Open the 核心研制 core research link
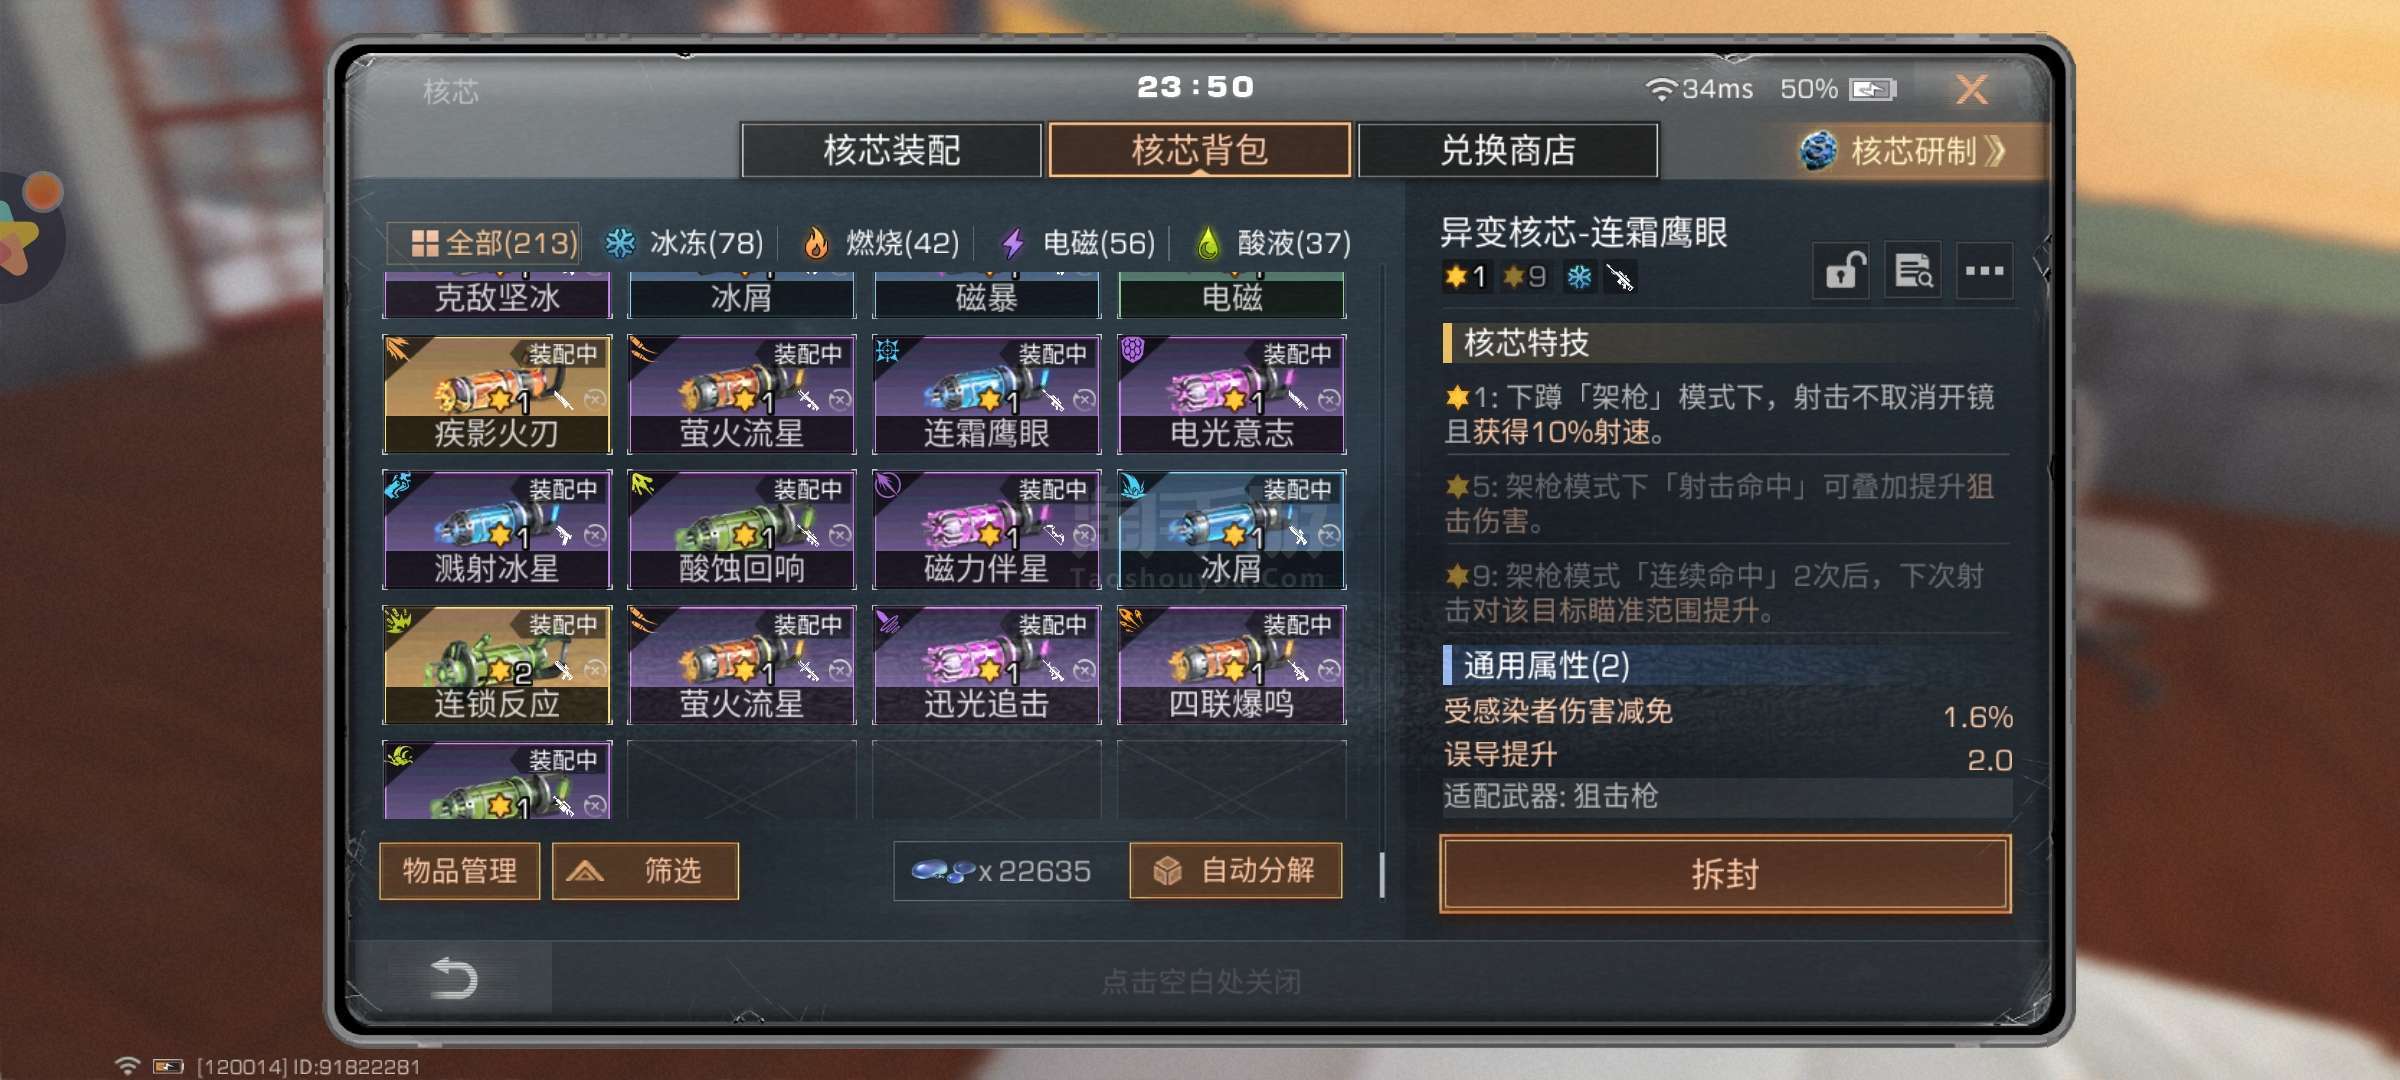The height and width of the screenshot is (1080, 2400). [1903, 151]
